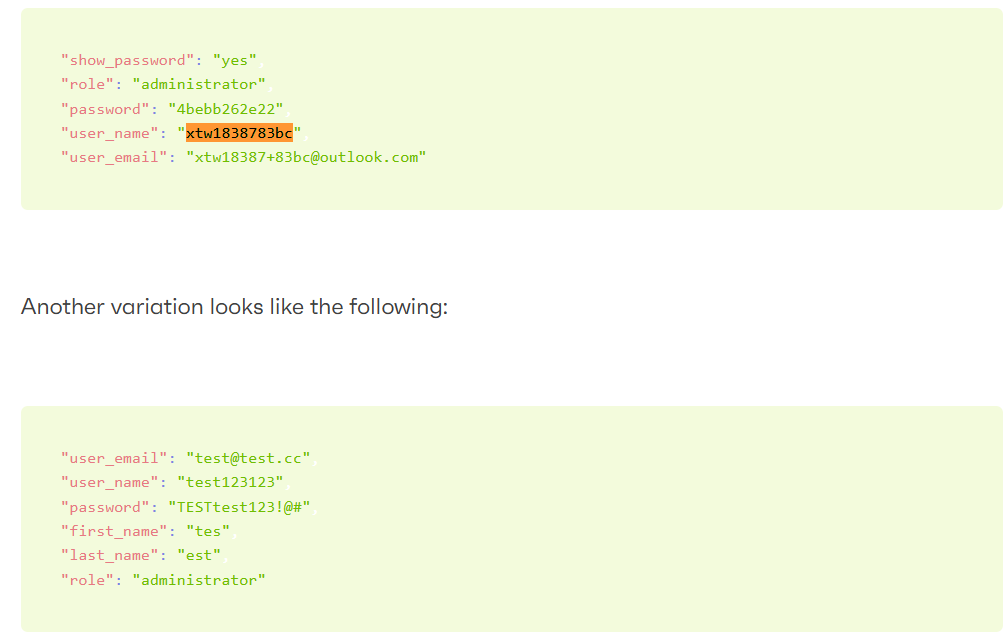Click "user_email" key in the first code block
The width and height of the screenshot is (1005, 641).
tap(113, 157)
